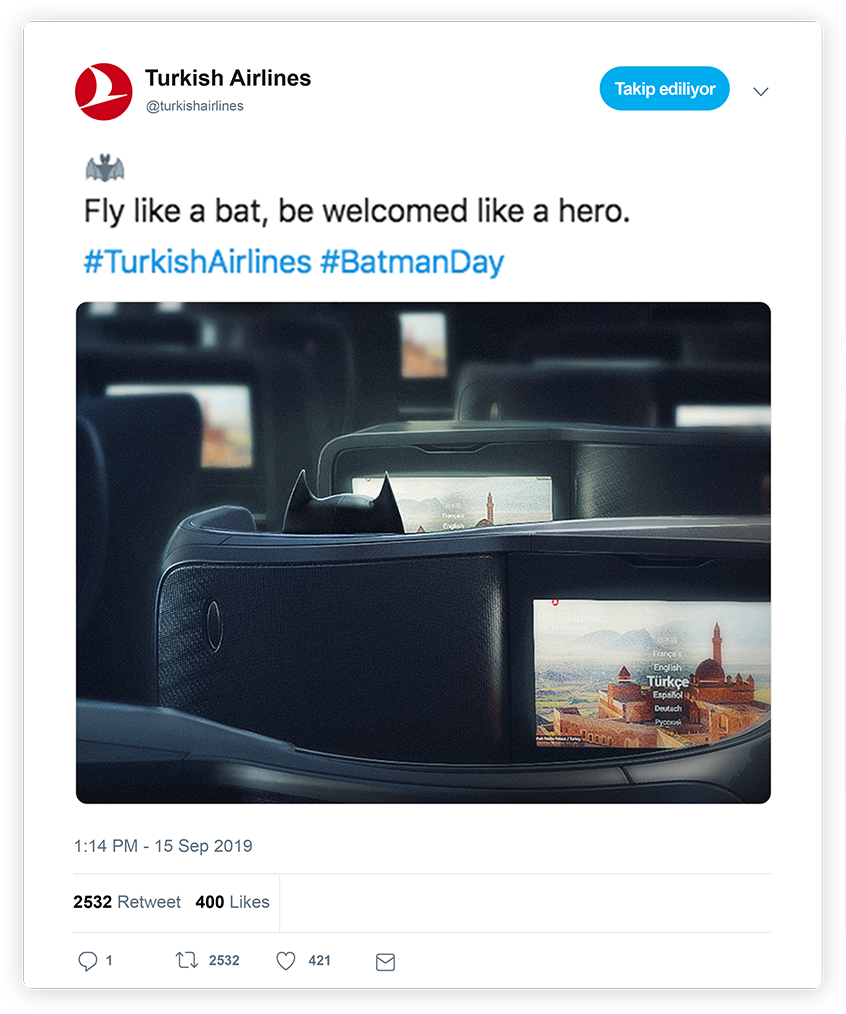Image resolution: width=846 pixels, height=1014 pixels.
Task: Like the tweet with heart icon
Action: (285, 960)
